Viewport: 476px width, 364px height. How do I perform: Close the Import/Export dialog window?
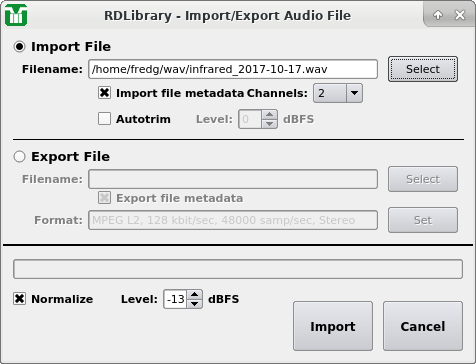point(460,15)
